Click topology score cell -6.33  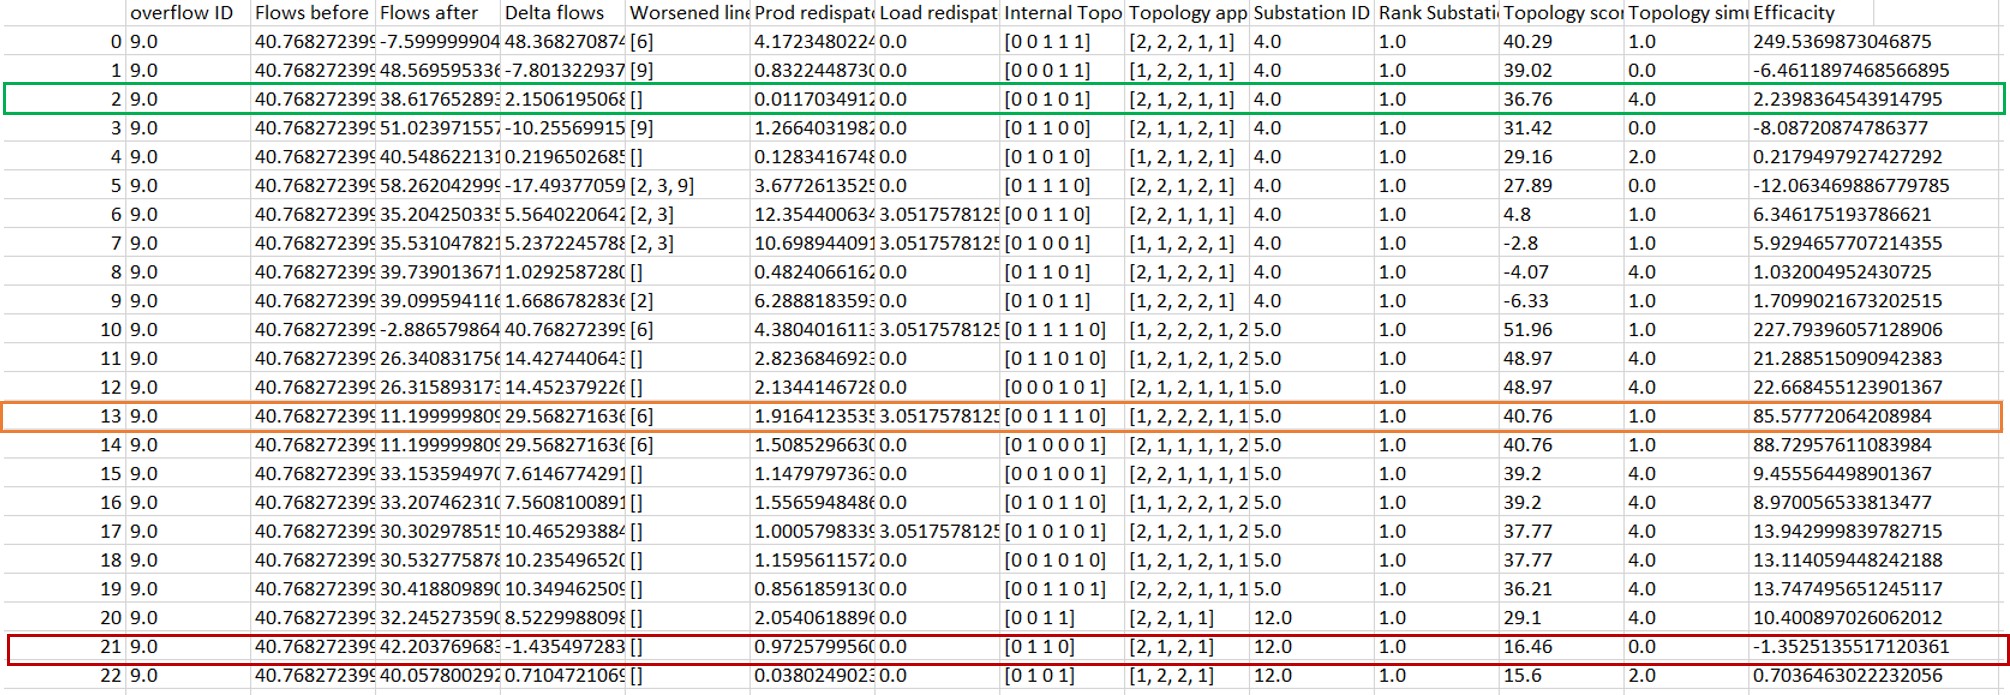pyautogui.click(x=1526, y=301)
